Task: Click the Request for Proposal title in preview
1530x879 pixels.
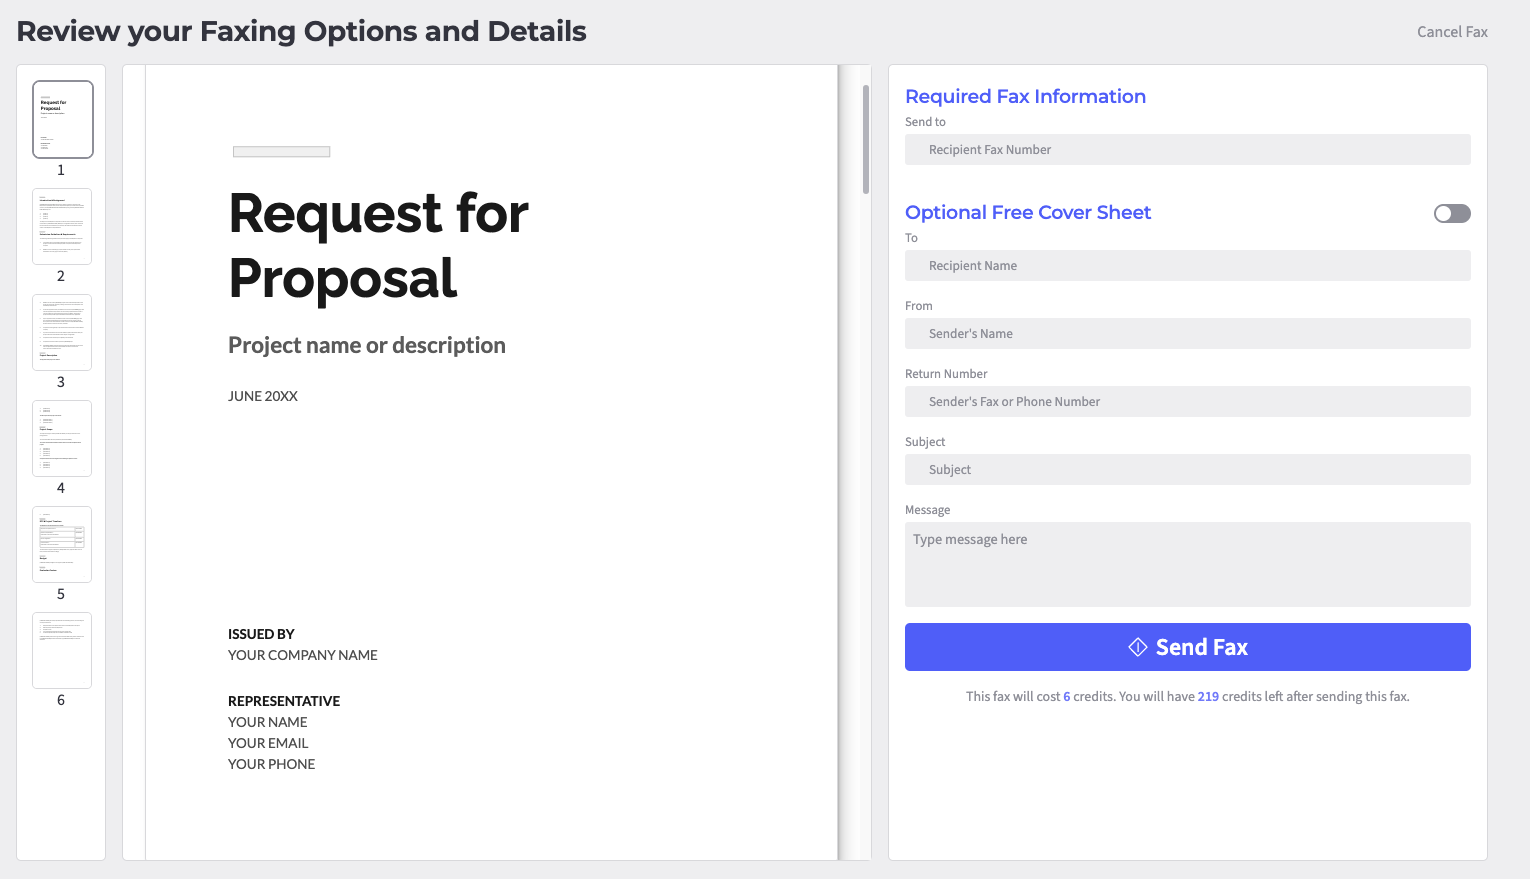Action: point(378,245)
